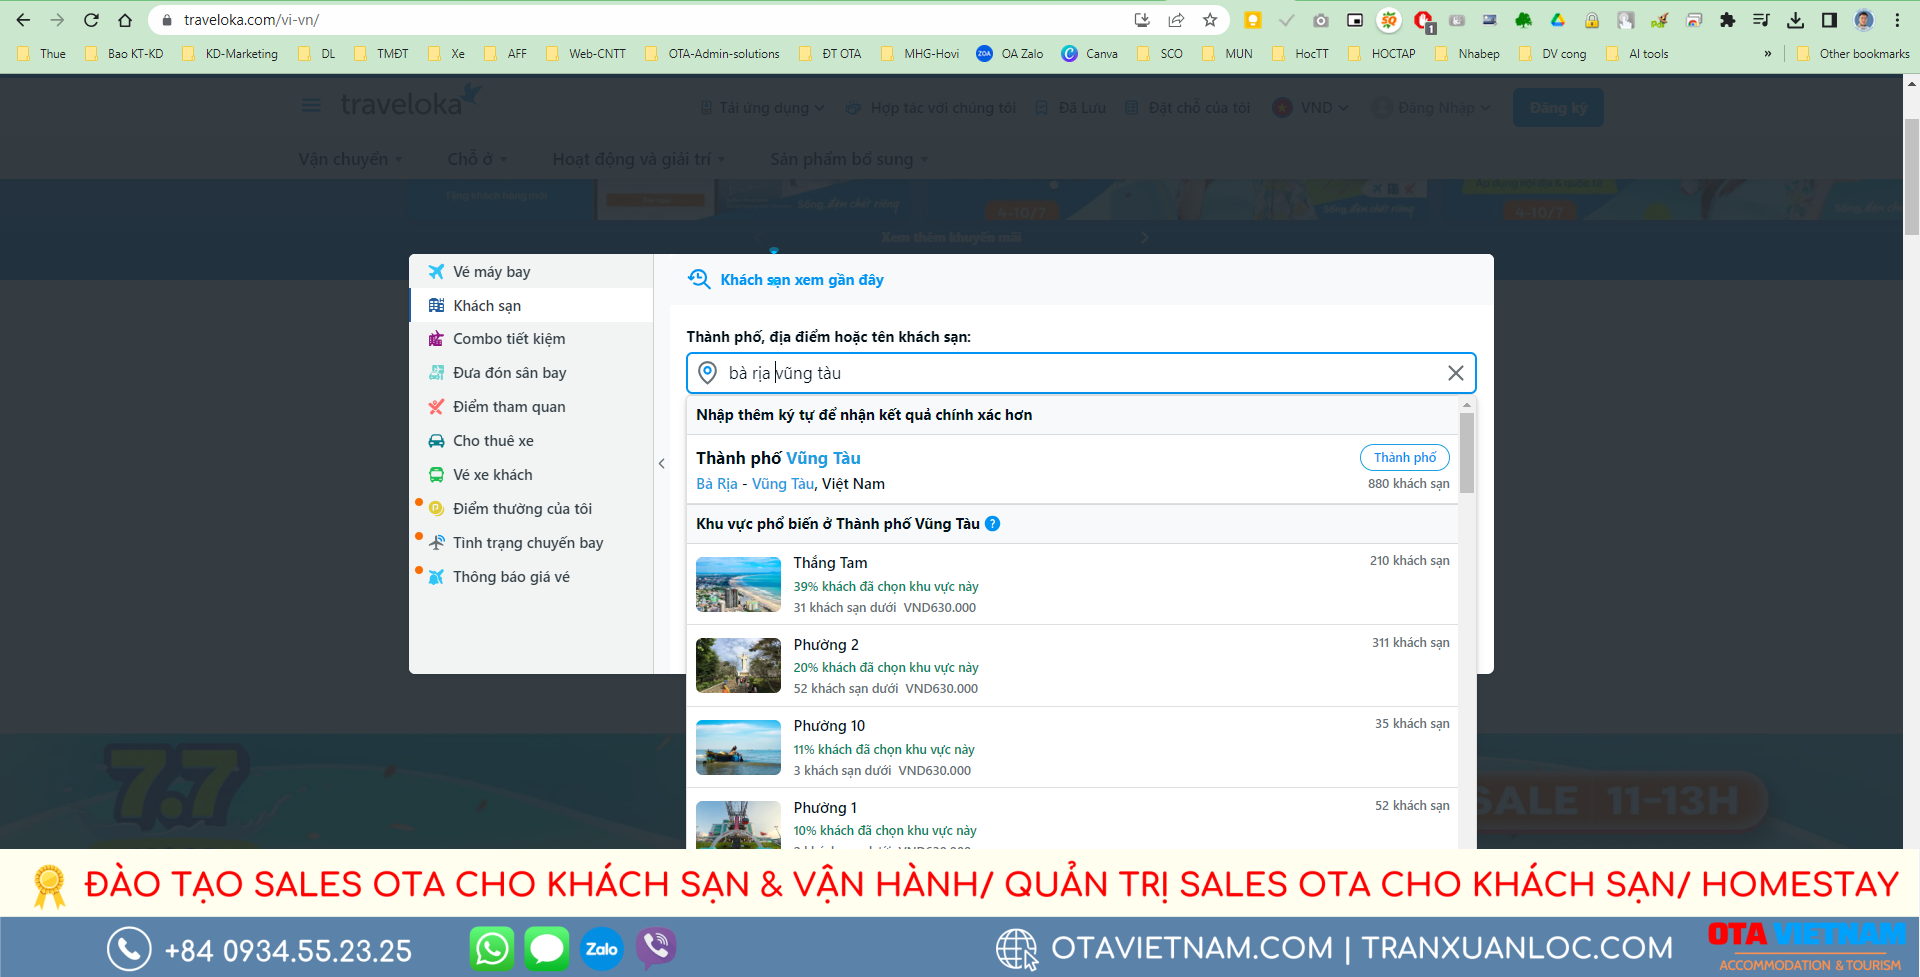This screenshot has width=1920, height=977.
Task: Open Đưa đón sân bay tab
Action: point(531,373)
